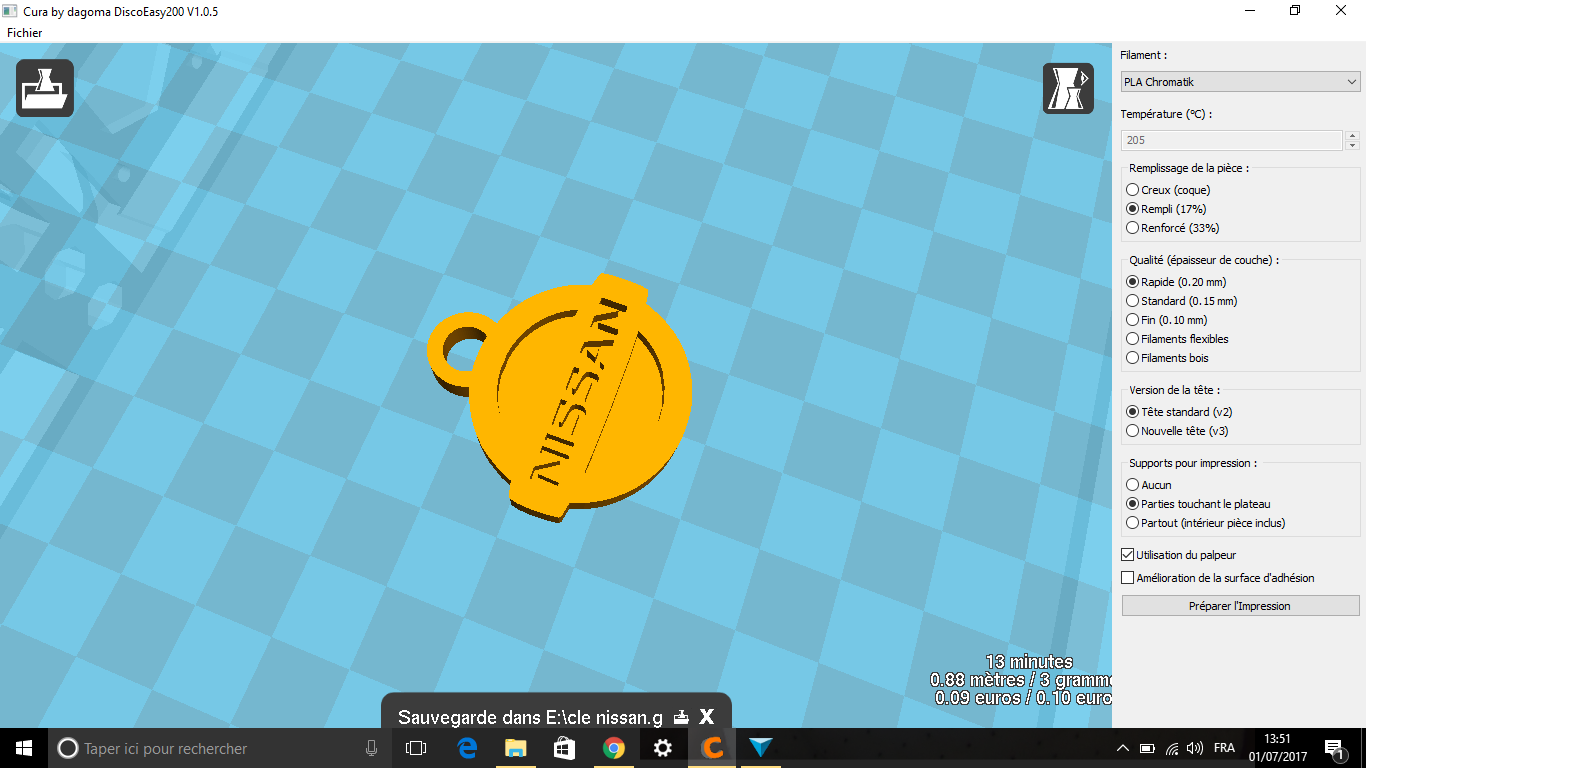Image resolution: width=1570 pixels, height=768 pixels.
Task: Set supports to Aucun
Action: (1149, 485)
